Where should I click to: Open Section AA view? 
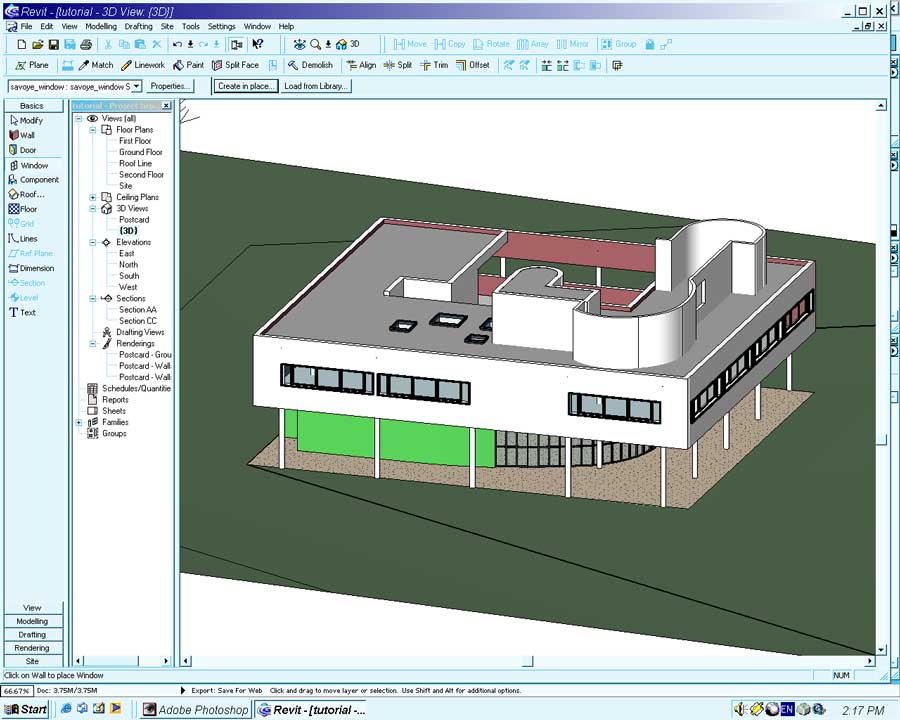pyautogui.click(x=138, y=309)
